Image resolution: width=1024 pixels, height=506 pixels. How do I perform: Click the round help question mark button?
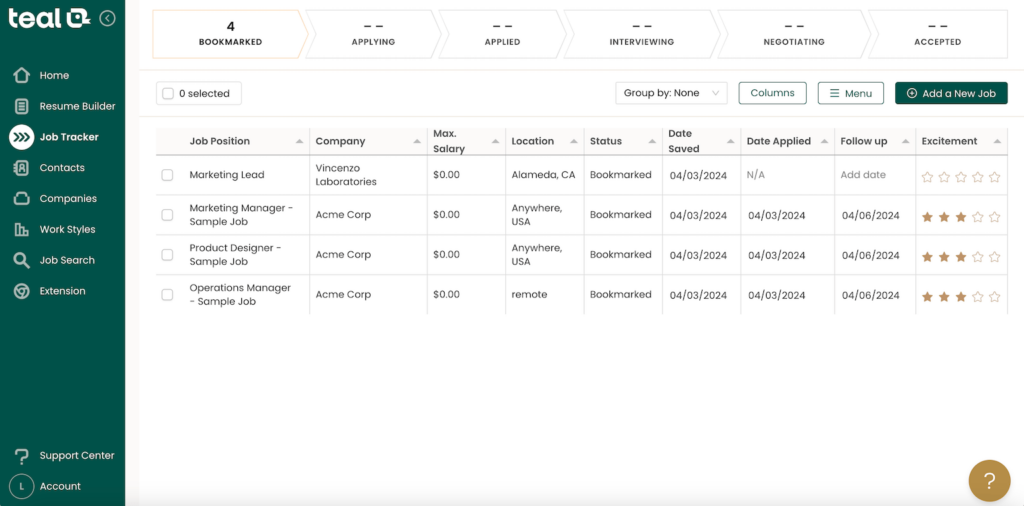(989, 481)
